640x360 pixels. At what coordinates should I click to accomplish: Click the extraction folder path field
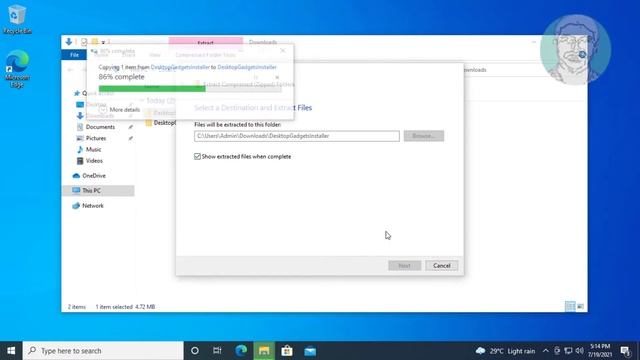[x=297, y=136]
